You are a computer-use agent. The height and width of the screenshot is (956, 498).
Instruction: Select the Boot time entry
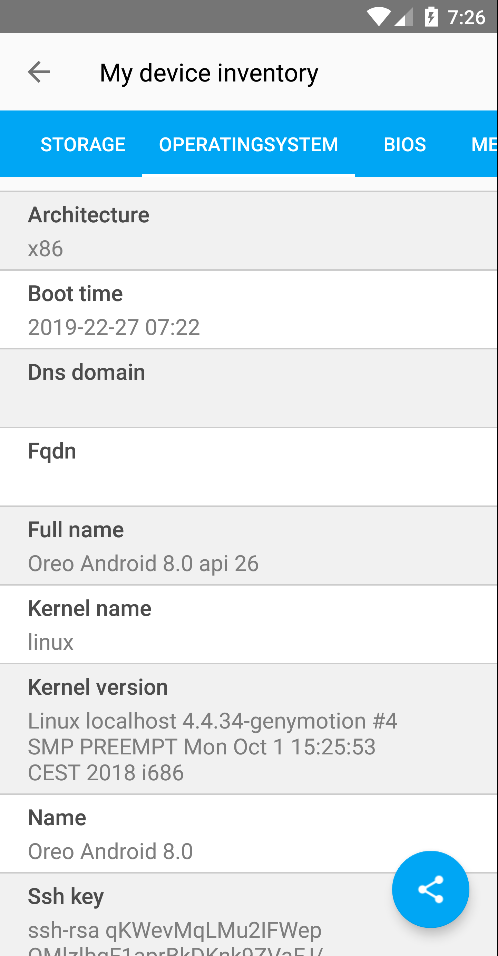249,310
